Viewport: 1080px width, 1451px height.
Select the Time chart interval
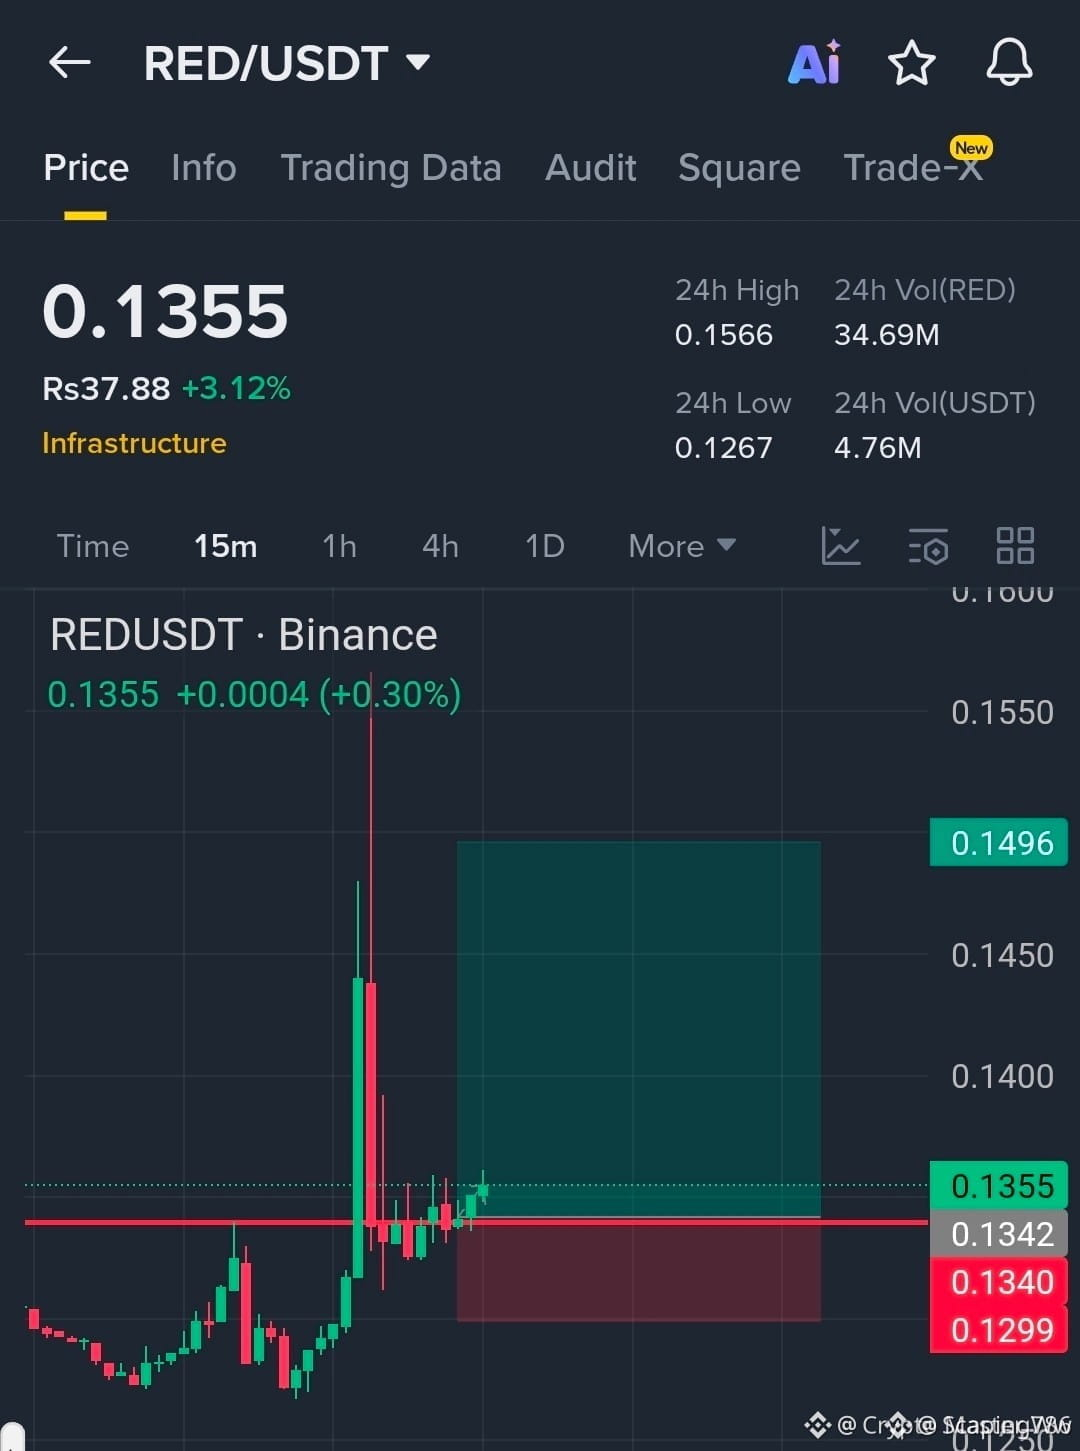(93, 546)
